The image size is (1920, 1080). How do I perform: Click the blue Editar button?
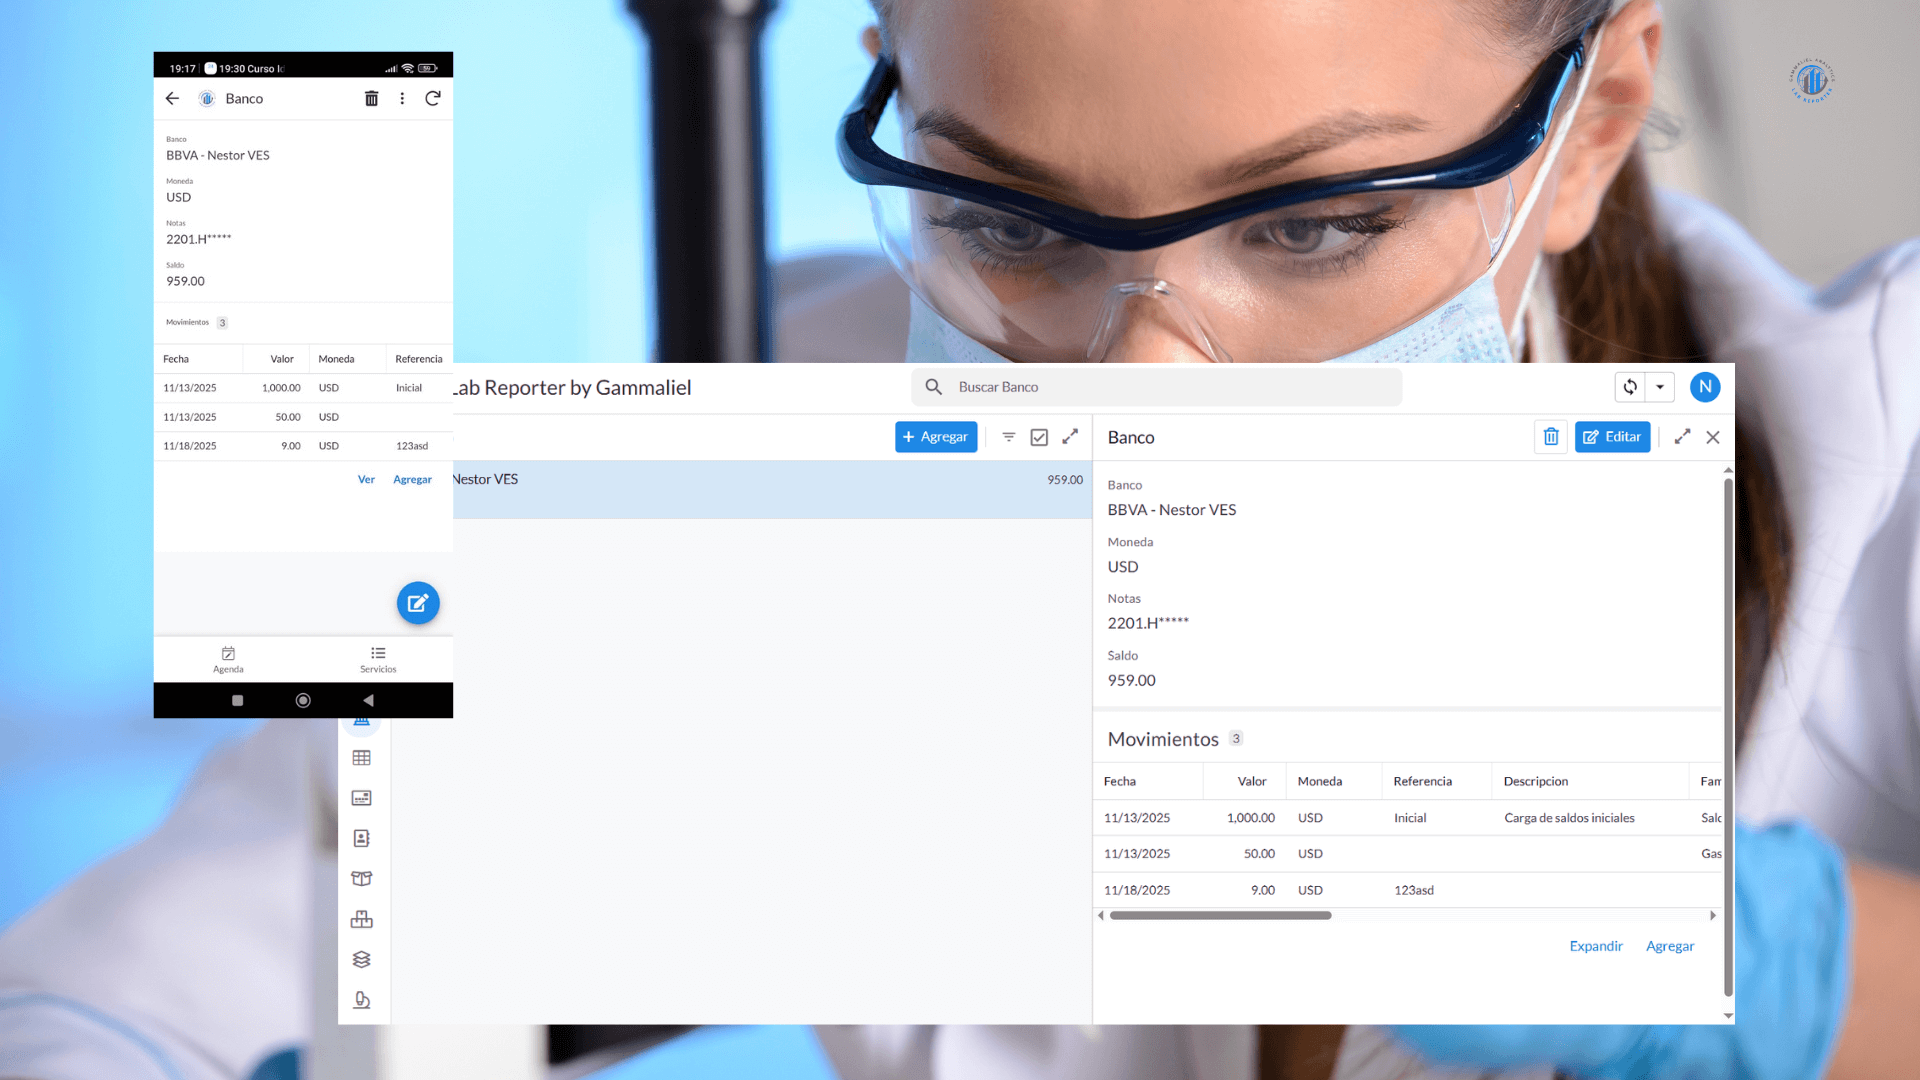(1612, 437)
